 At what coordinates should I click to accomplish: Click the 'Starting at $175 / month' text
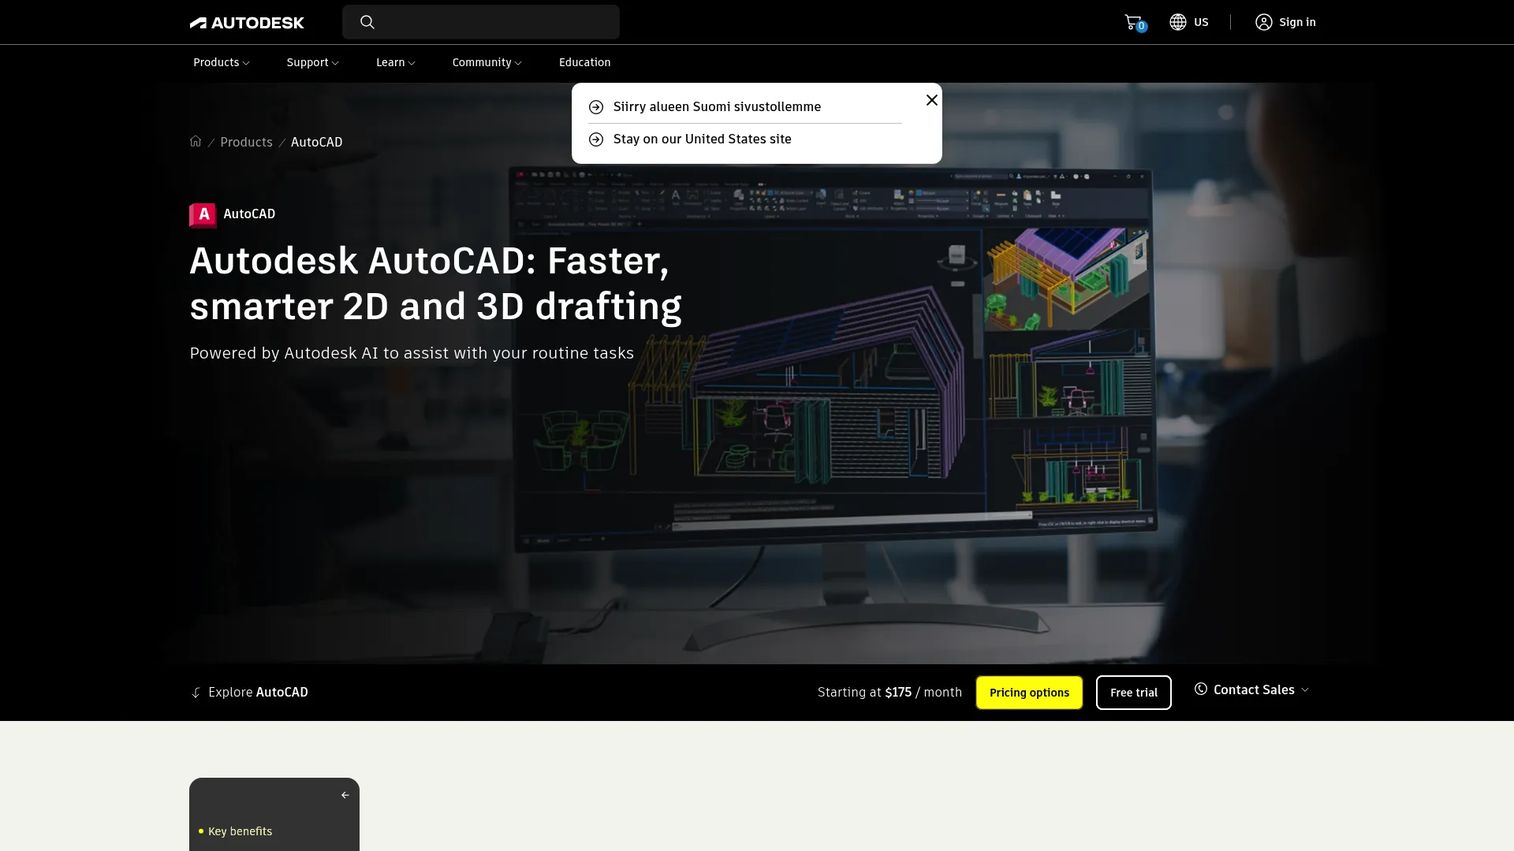[x=890, y=692]
